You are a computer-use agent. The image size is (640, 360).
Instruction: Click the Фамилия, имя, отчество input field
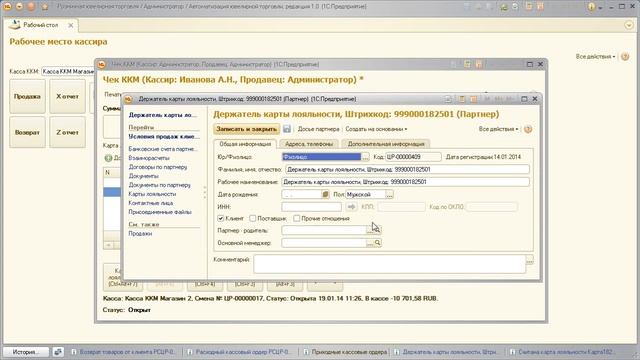coord(407,169)
